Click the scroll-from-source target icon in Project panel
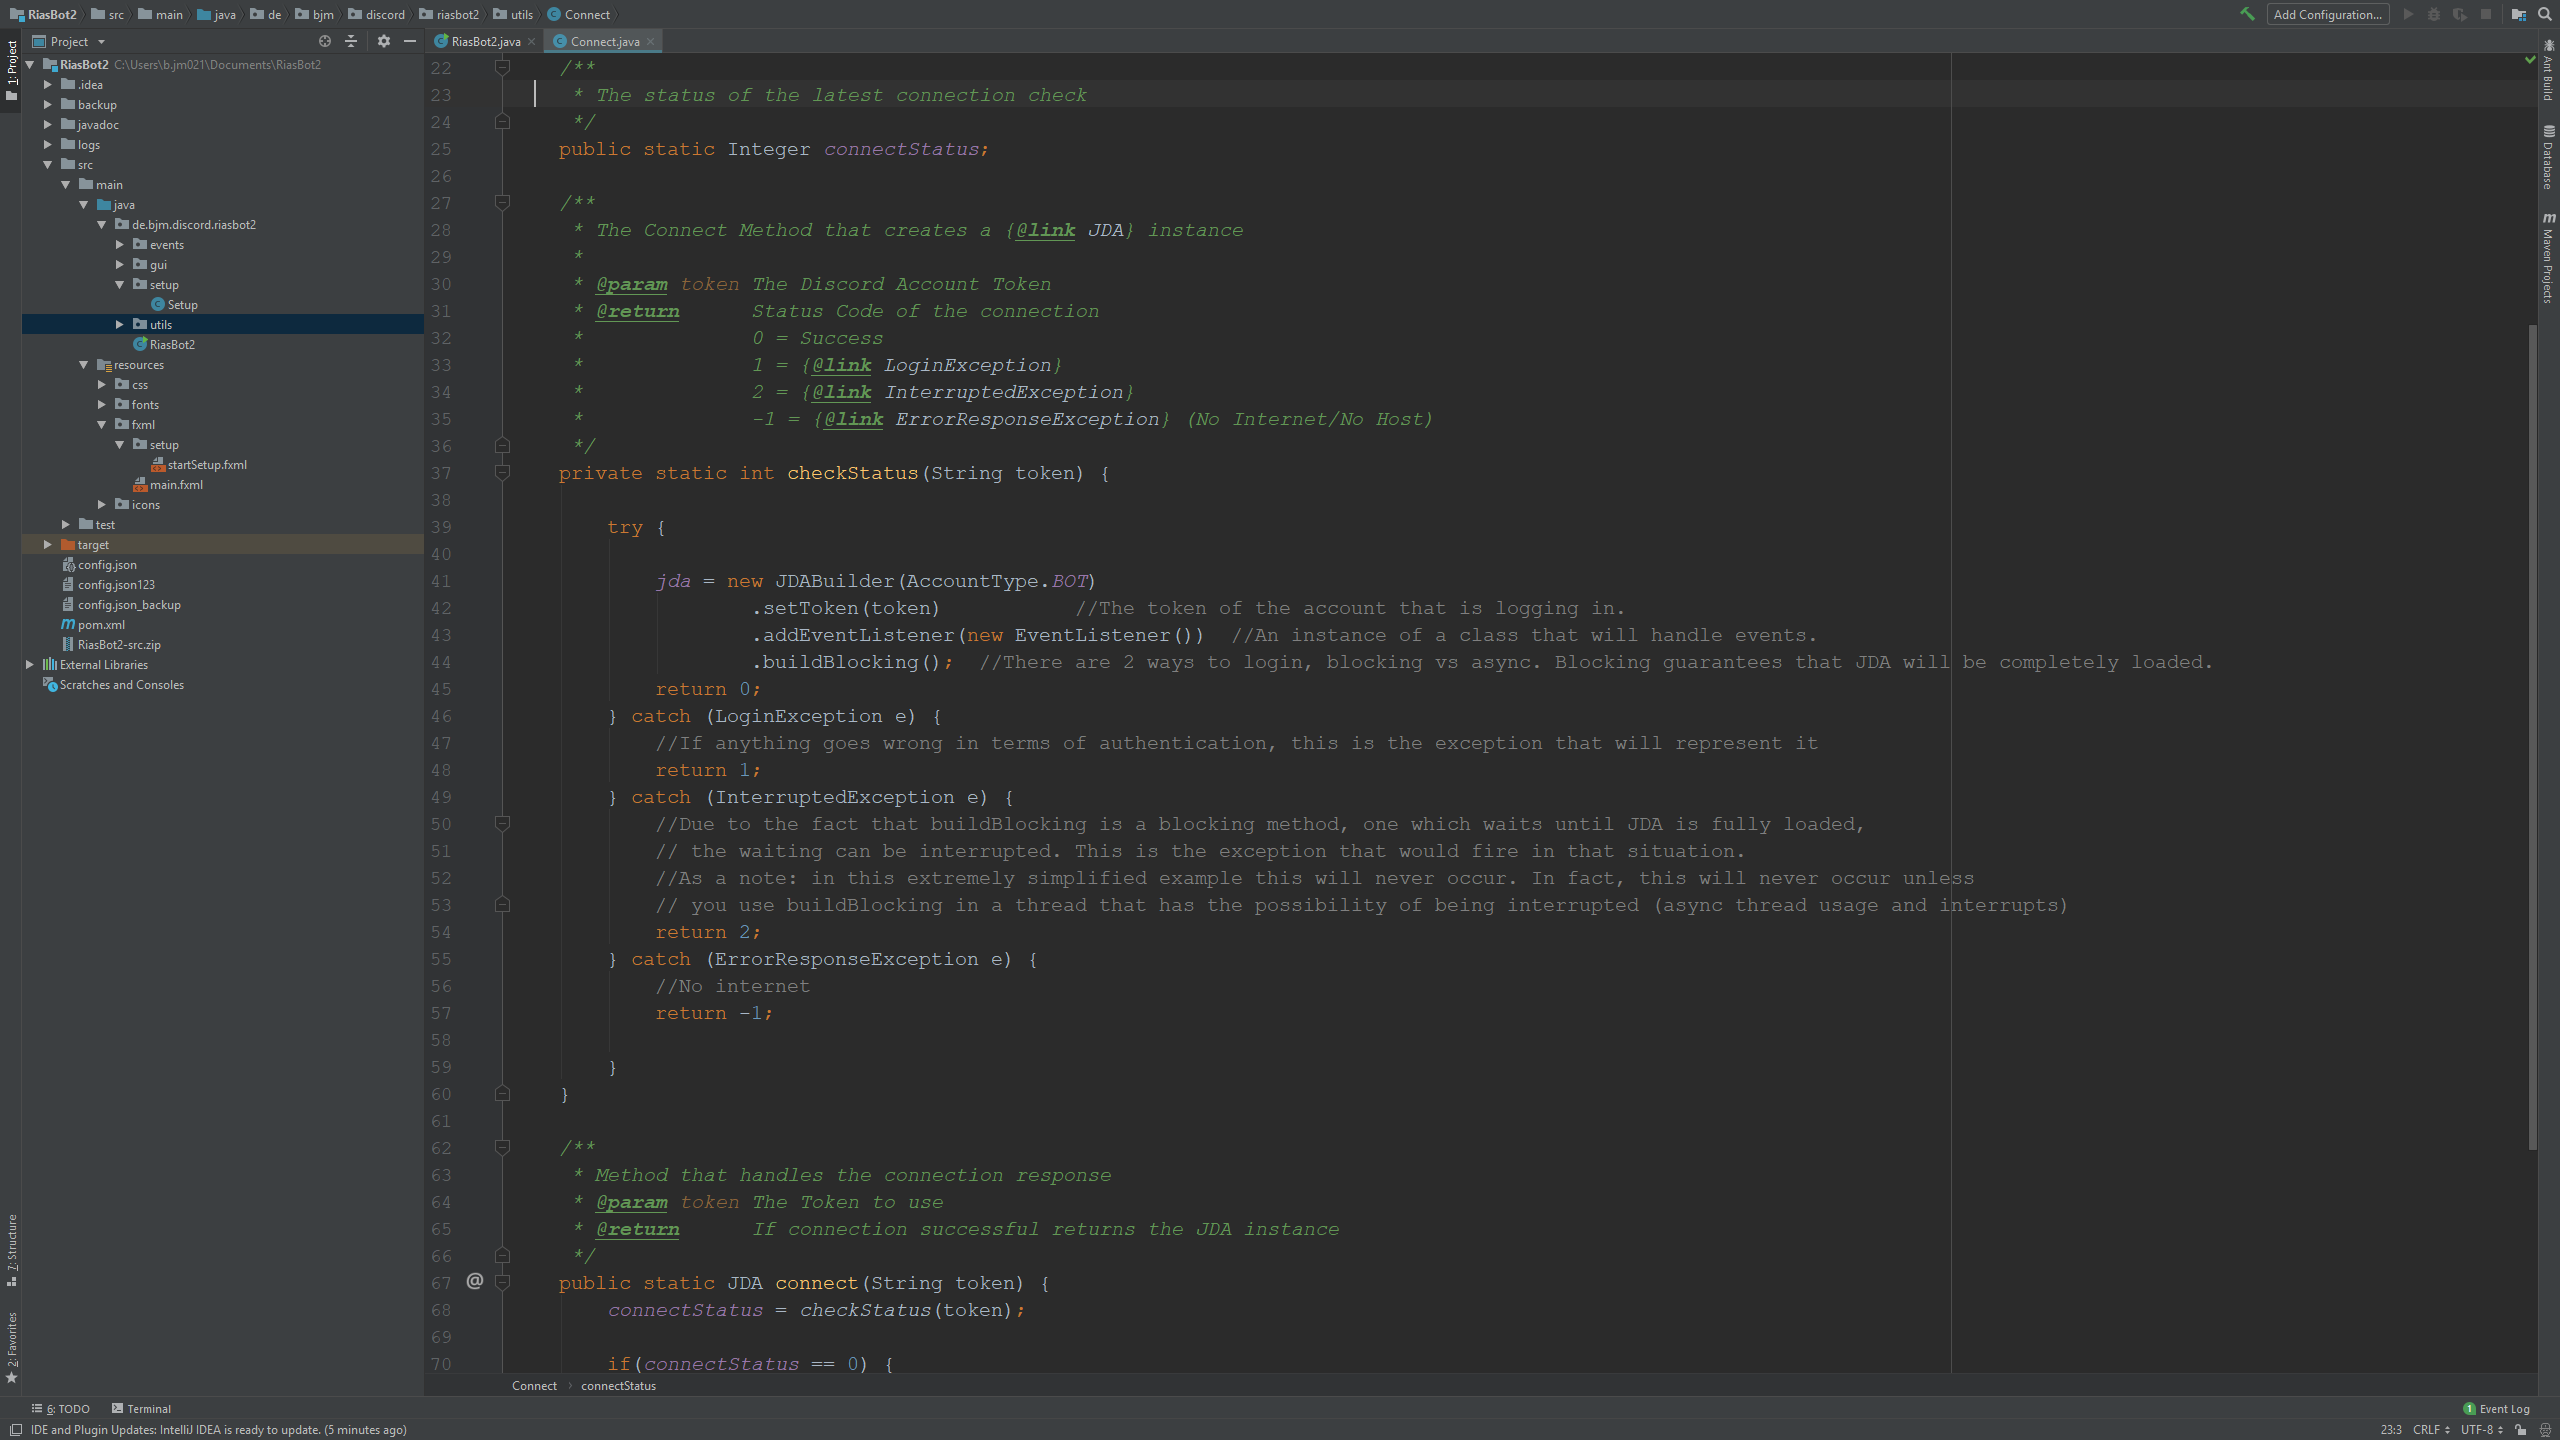2560x1440 pixels. tap(324, 41)
